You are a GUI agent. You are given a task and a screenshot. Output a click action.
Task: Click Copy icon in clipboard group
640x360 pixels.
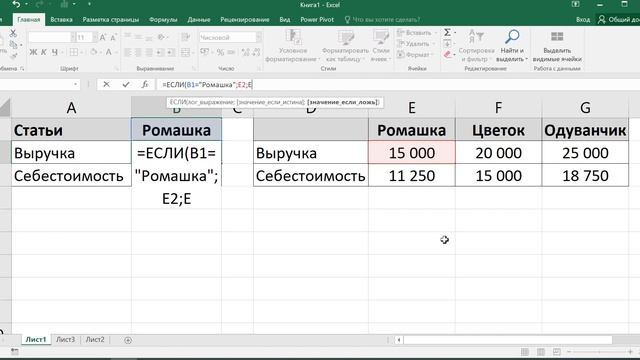pos(13,45)
